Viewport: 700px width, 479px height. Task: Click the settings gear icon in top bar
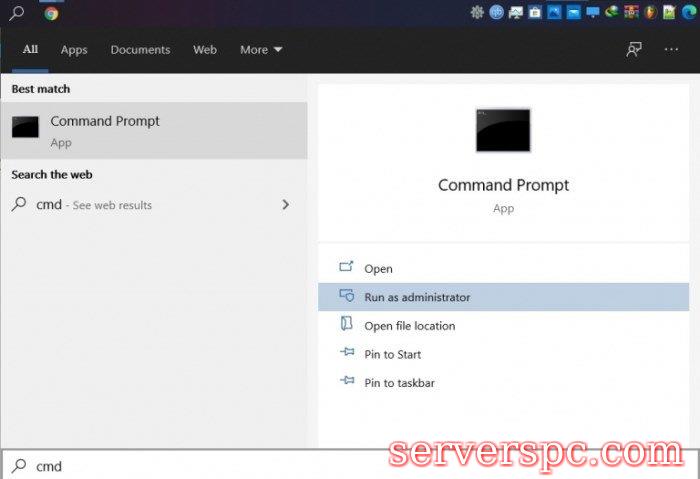coord(478,13)
